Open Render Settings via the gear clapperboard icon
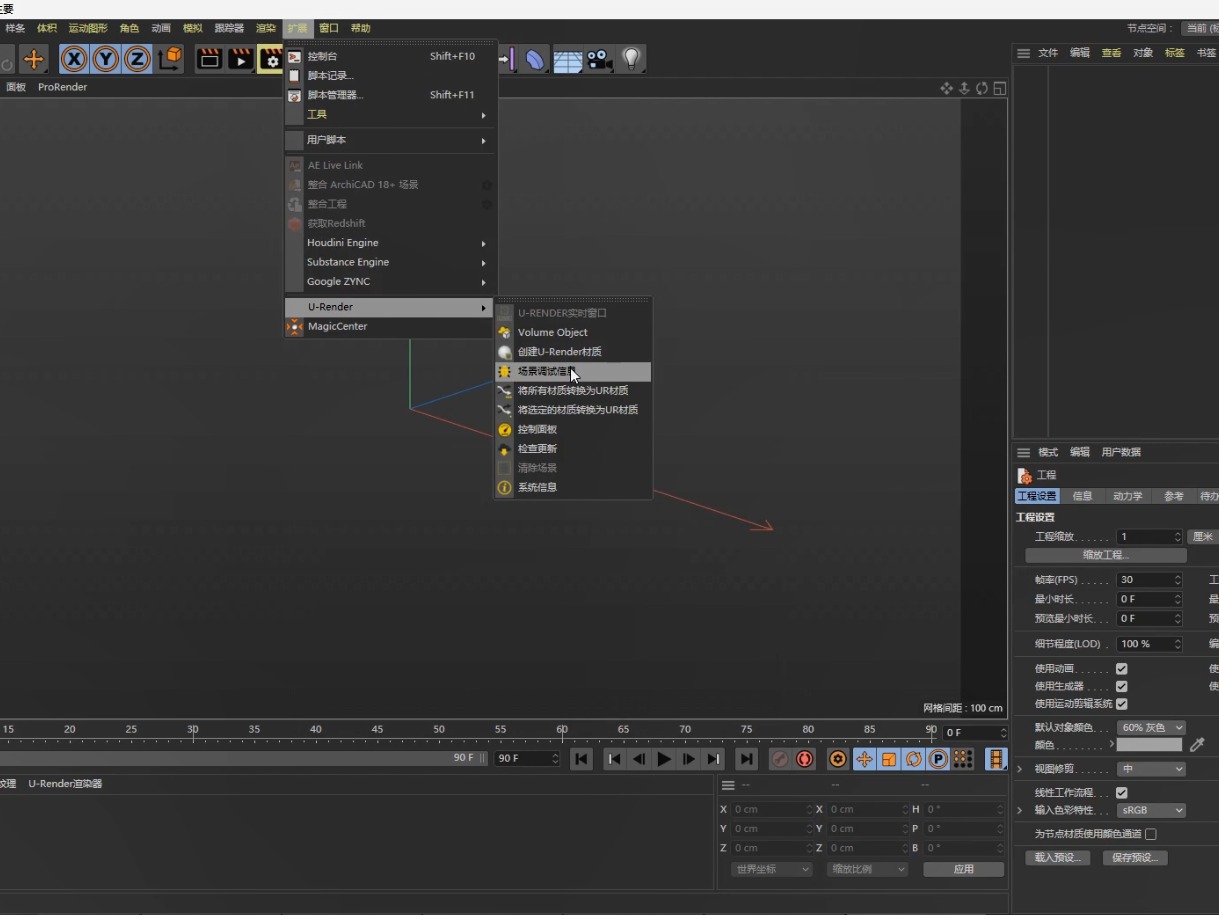1219x915 pixels. coord(270,59)
